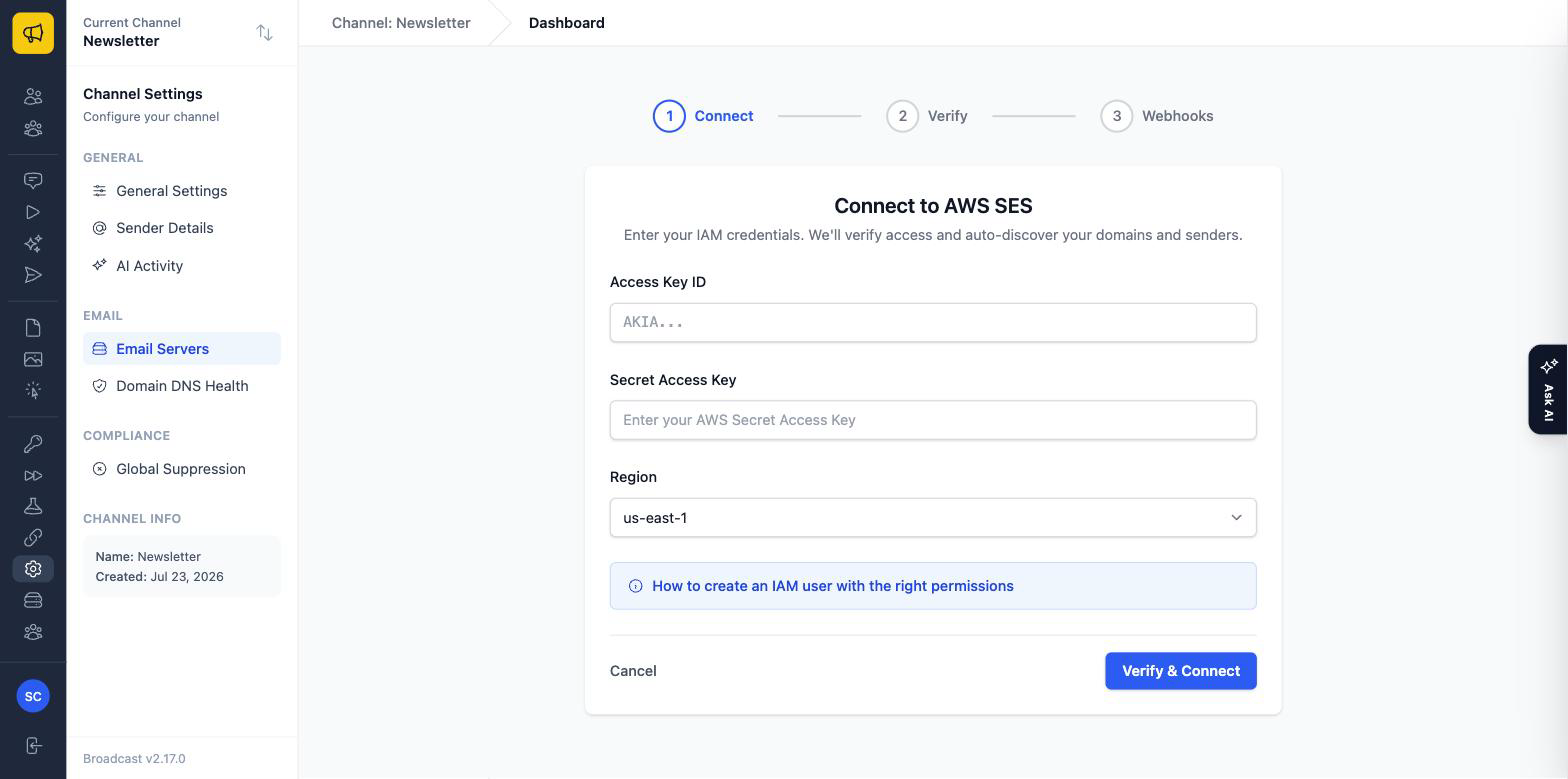Screen dimensions: 1568x779
Task: Click the Secret Access Key input field
Action: click(x=933, y=420)
